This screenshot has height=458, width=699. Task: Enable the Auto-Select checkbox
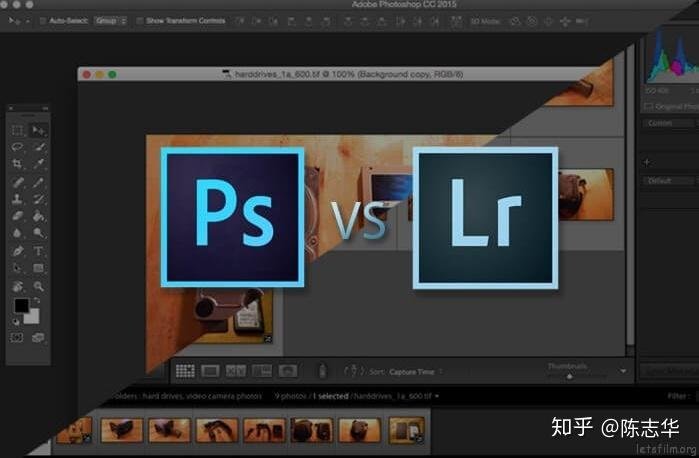(43, 21)
